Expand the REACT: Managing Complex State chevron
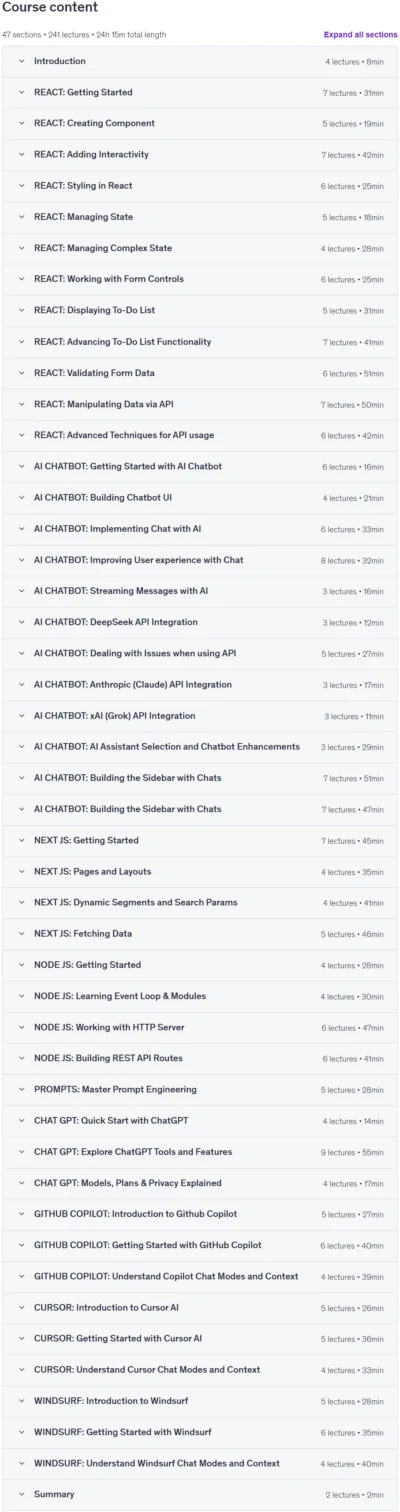400x1512 pixels. pyautogui.click(x=20, y=248)
